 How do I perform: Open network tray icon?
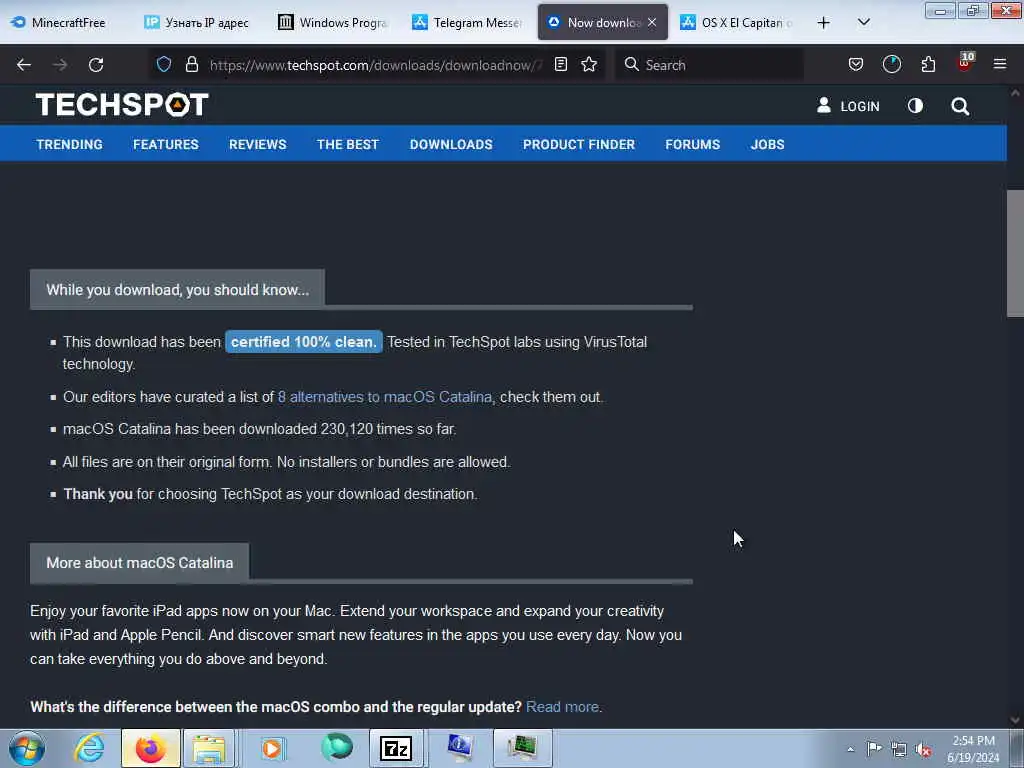click(x=899, y=749)
